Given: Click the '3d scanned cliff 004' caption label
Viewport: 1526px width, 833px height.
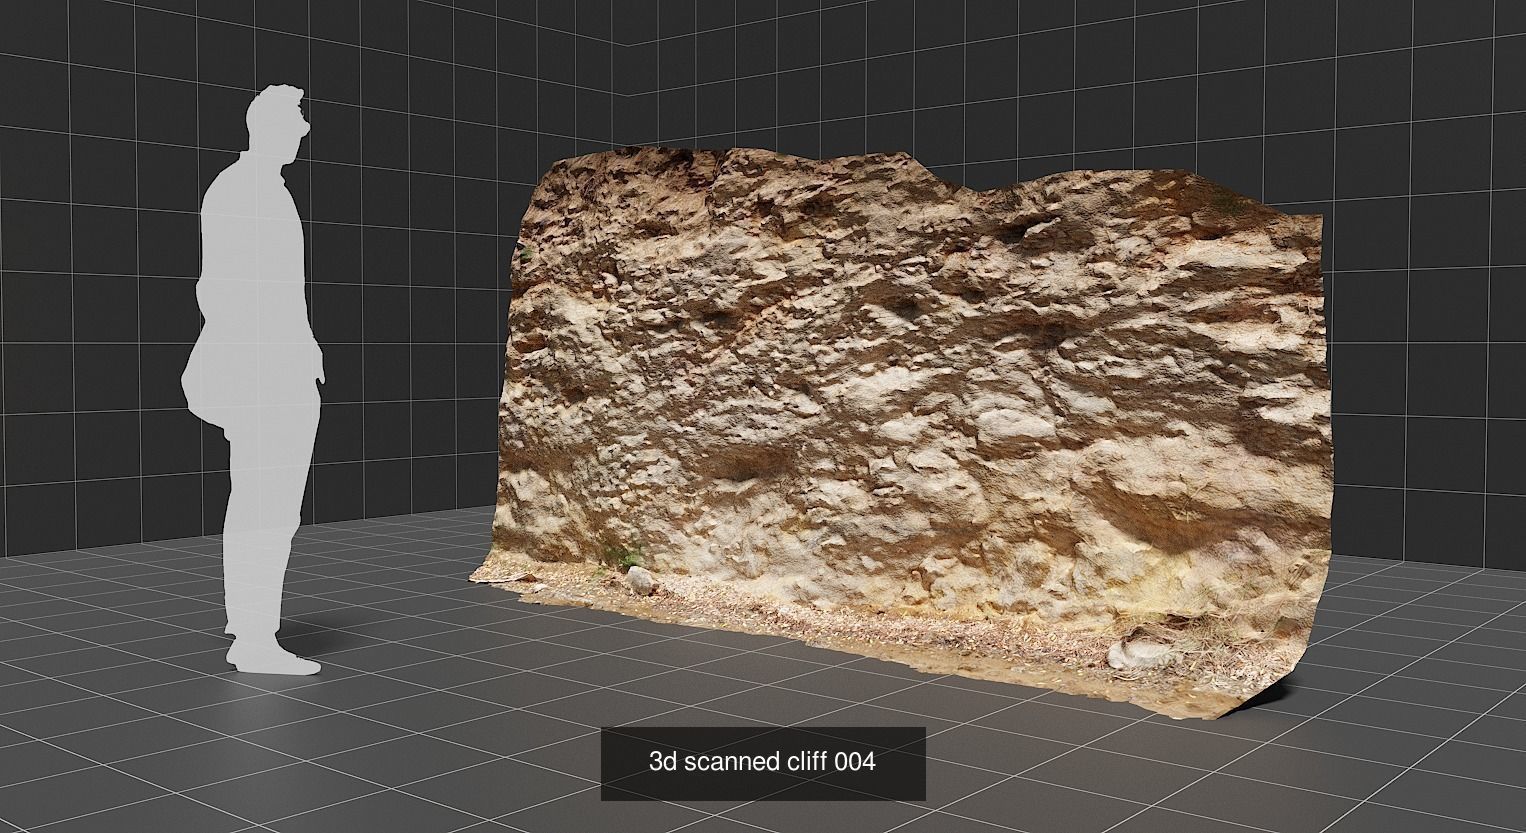Looking at the screenshot, I should point(762,763).
